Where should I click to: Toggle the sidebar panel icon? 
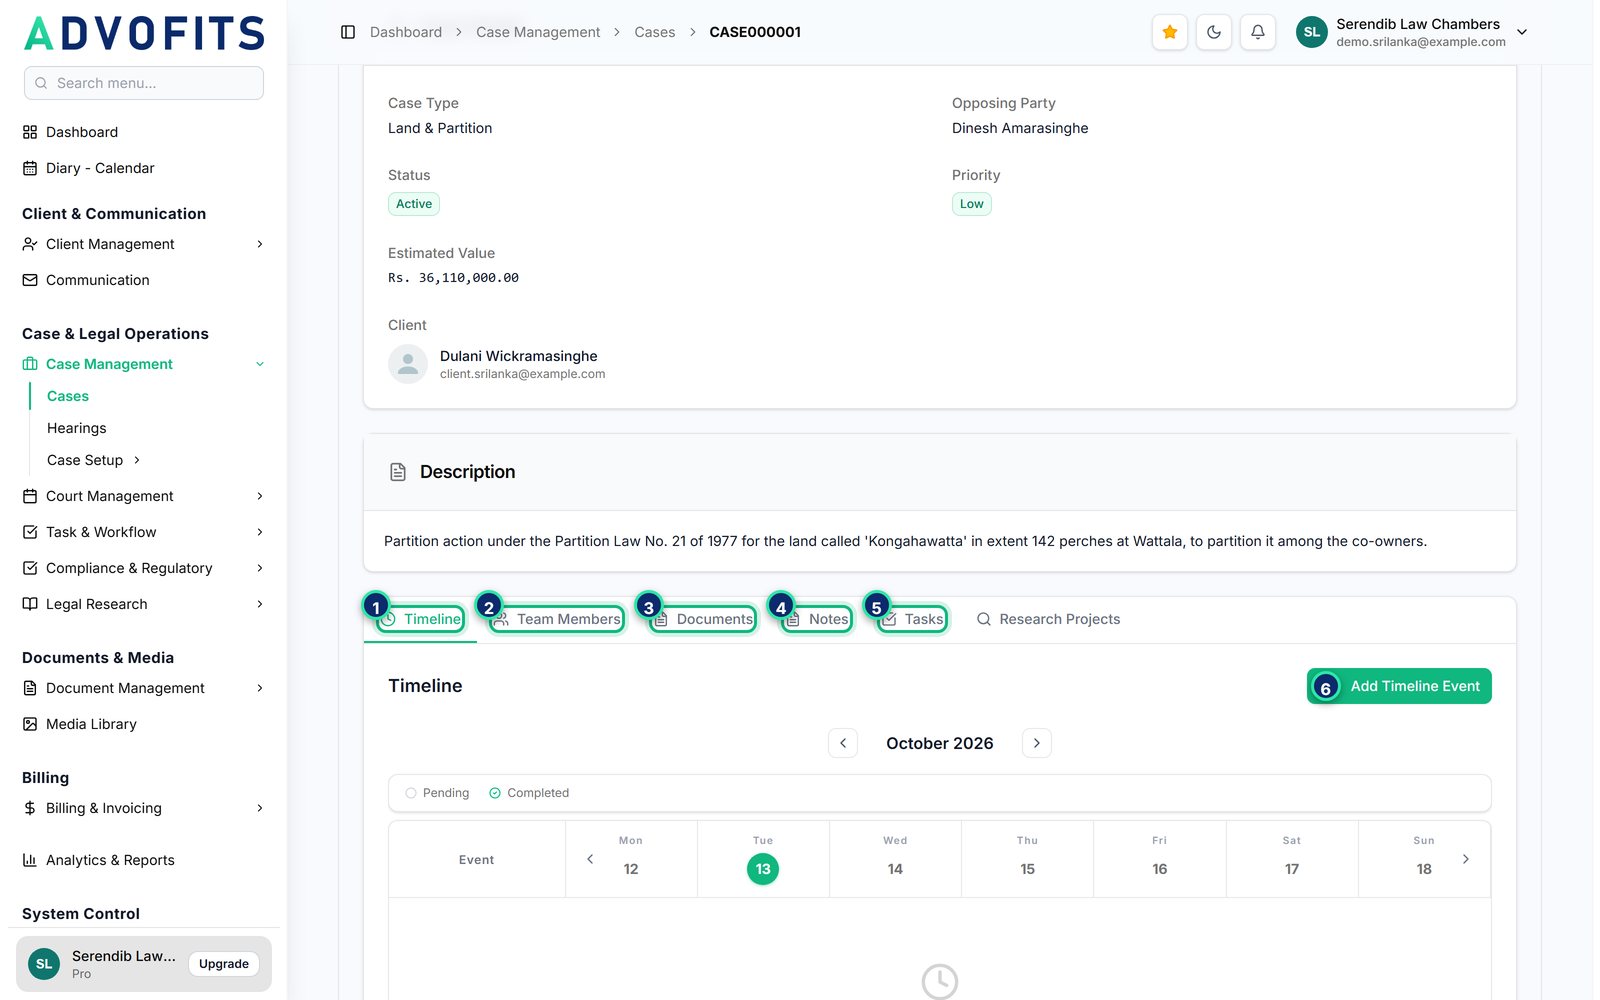348,32
